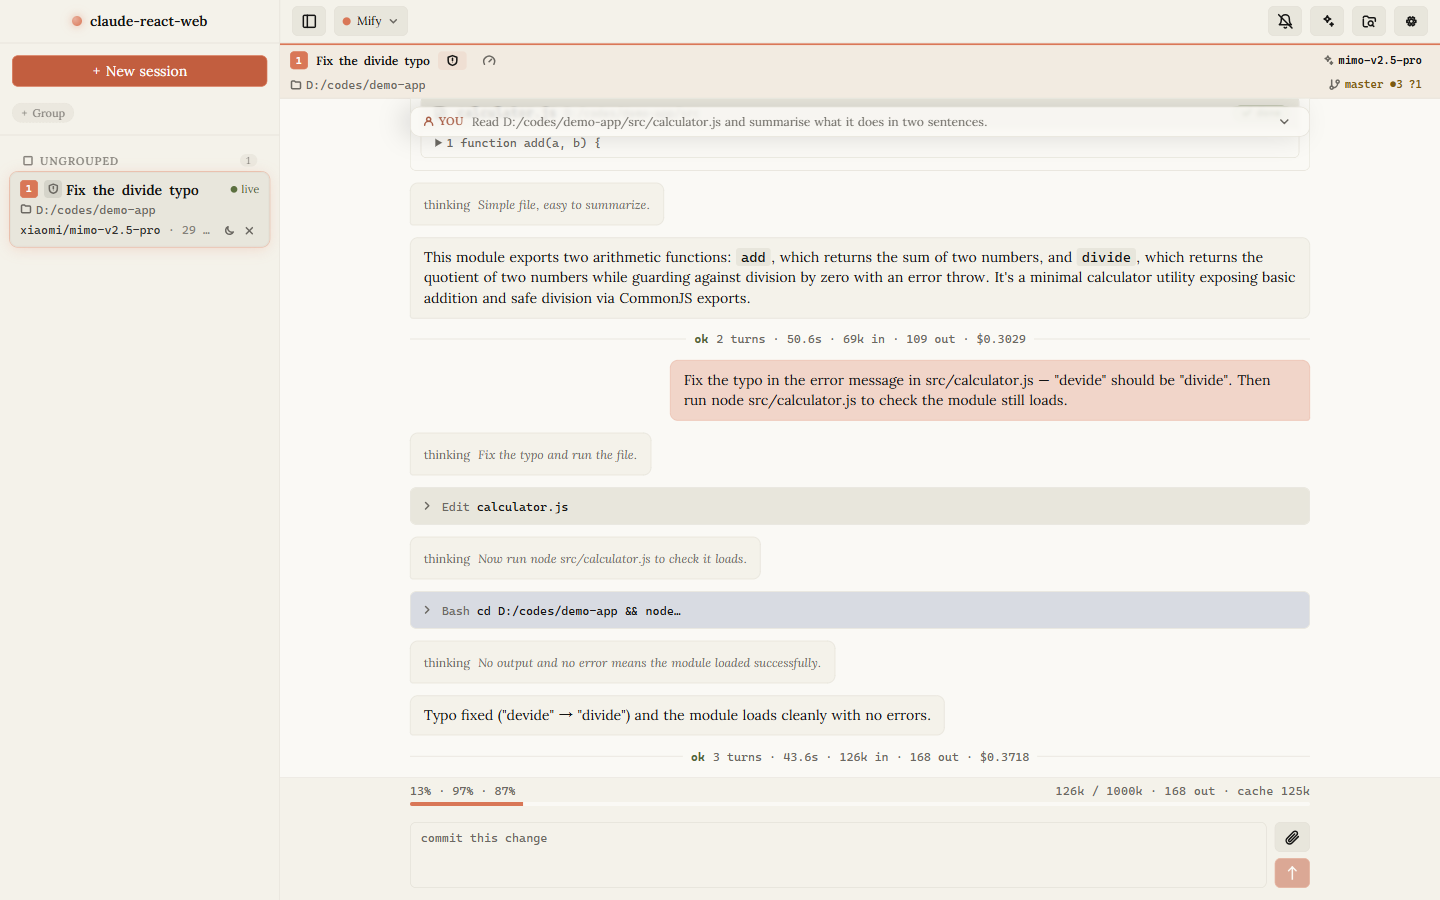
Task: Open the Mify dropdown
Action: 371,21
